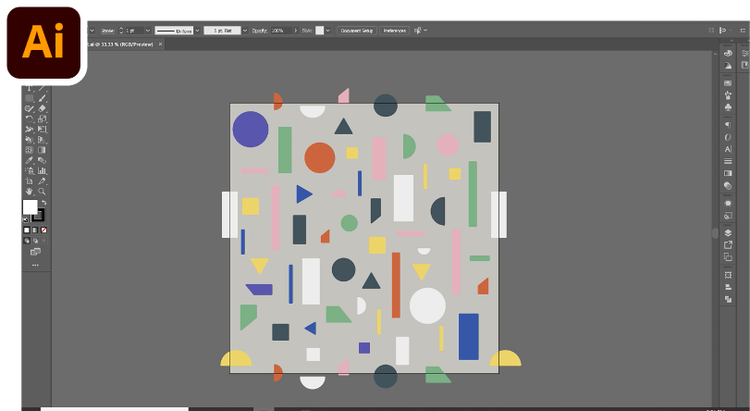This screenshot has height=411, width=750.
Task: Switch to Color fill mode
Action: [27, 230]
